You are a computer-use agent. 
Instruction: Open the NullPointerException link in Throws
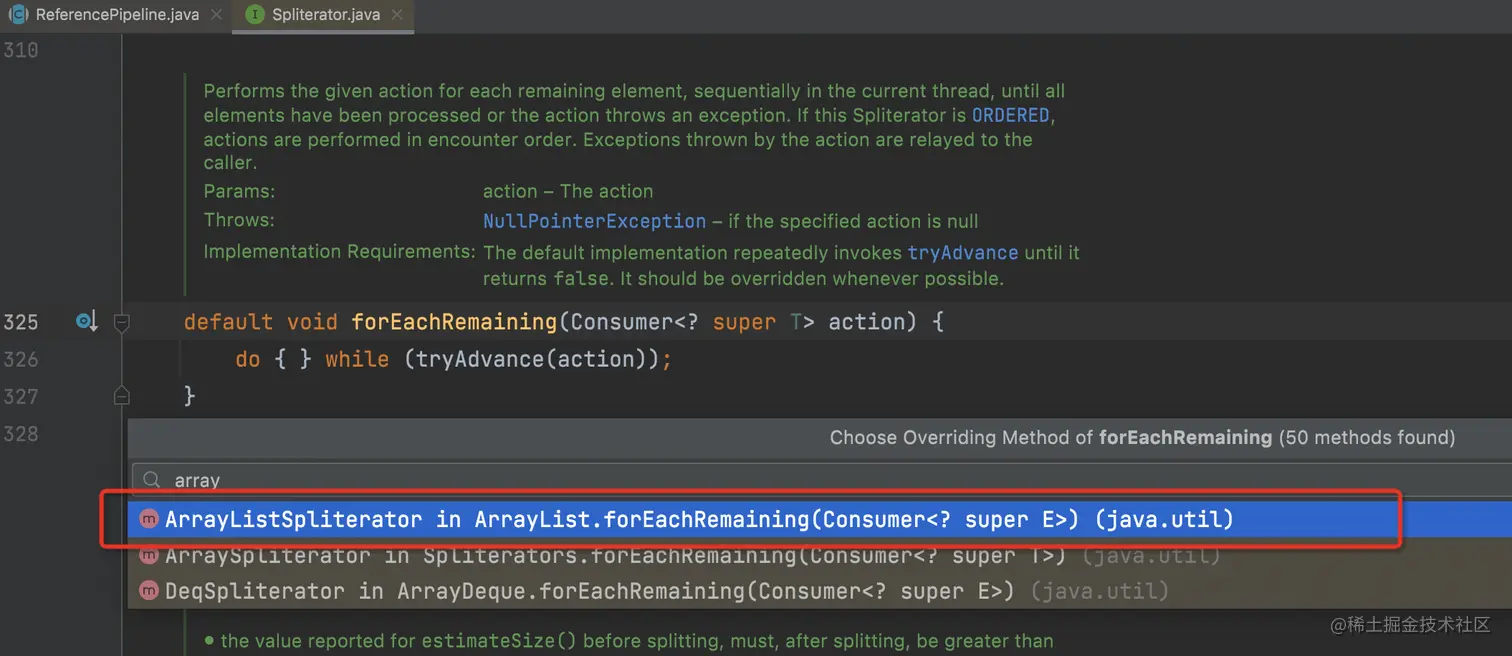[594, 221]
